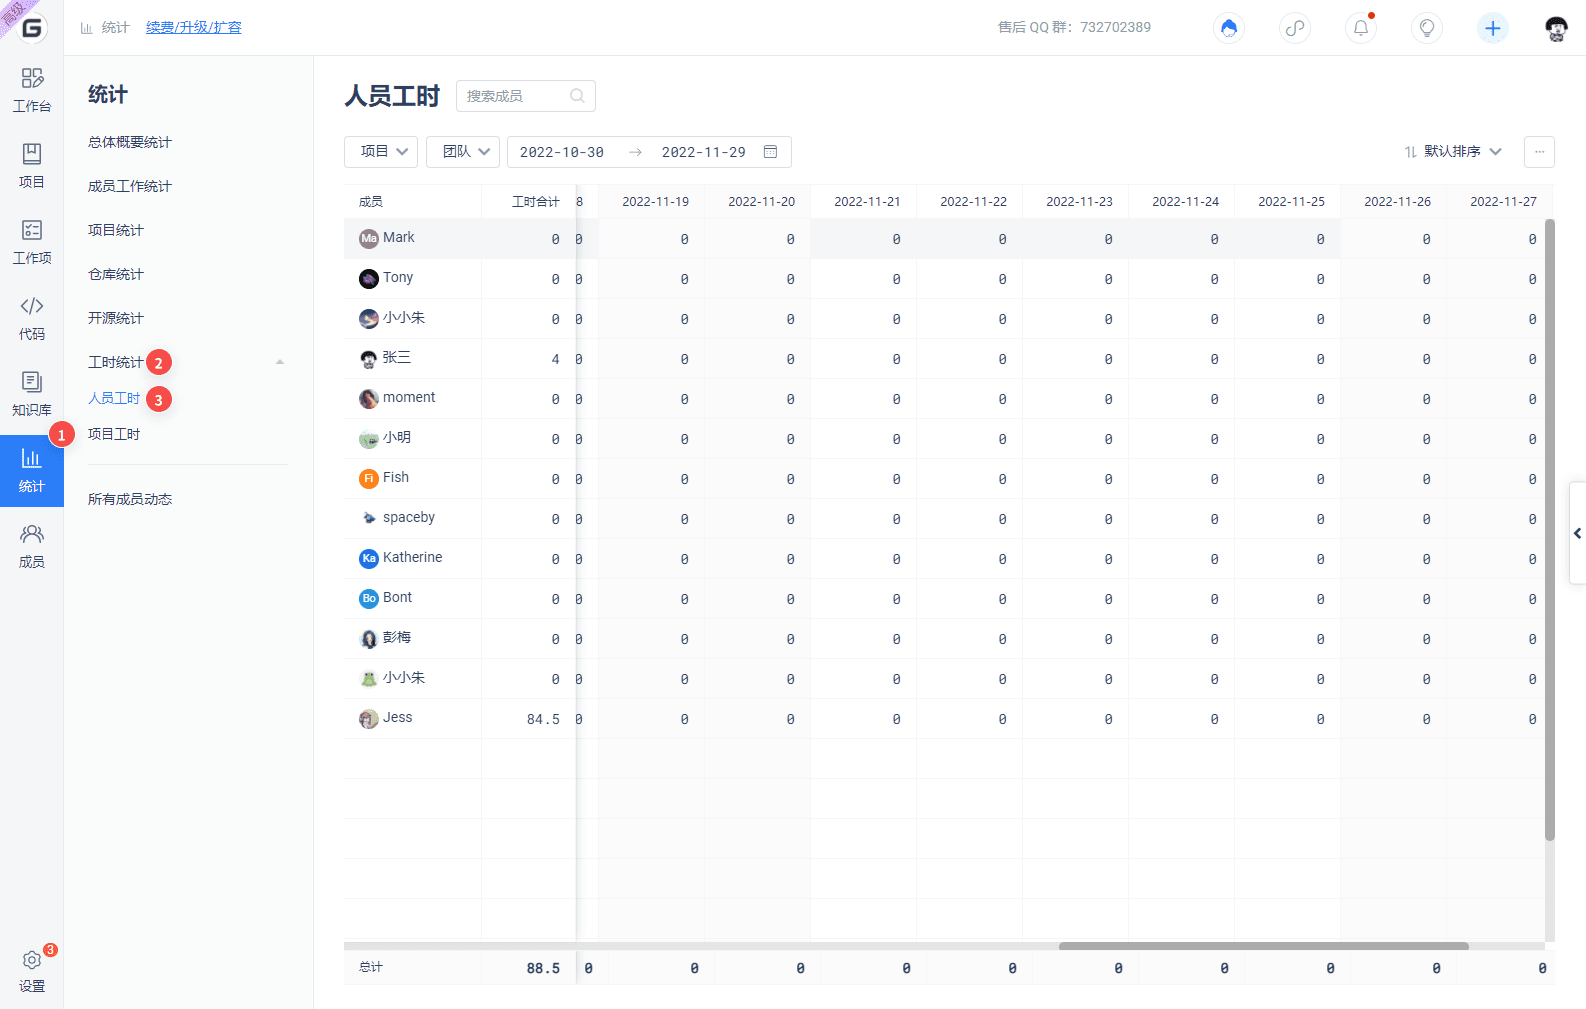Open the notifications bell
Image resolution: width=1586 pixels, height=1009 pixels.
click(x=1361, y=28)
